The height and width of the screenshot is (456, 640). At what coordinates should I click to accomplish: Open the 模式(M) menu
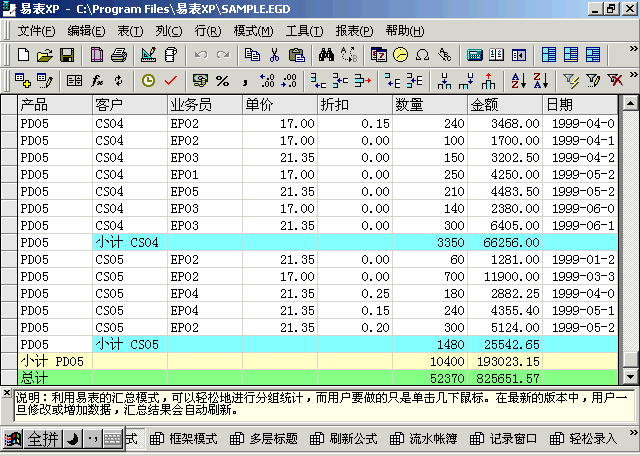[253, 31]
